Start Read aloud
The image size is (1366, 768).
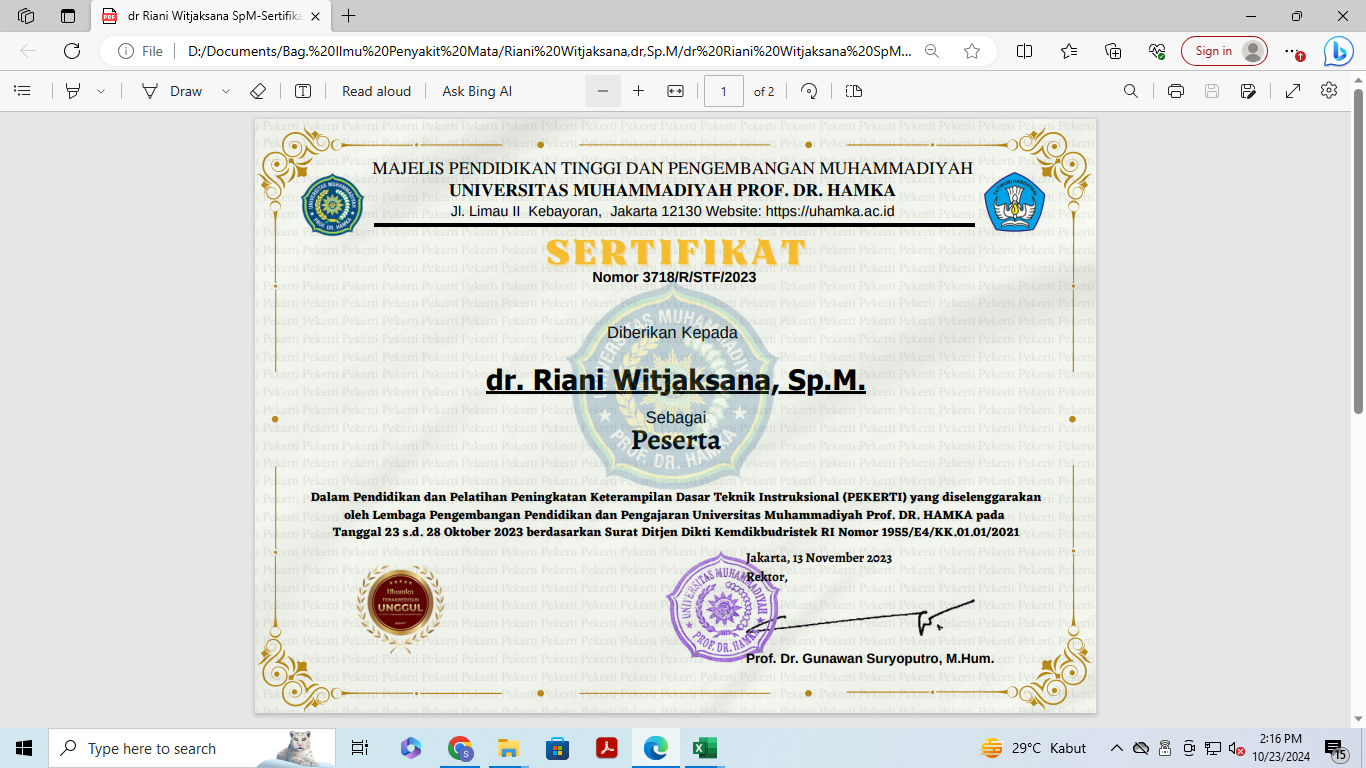pyautogui.click(x=376, y=91)
